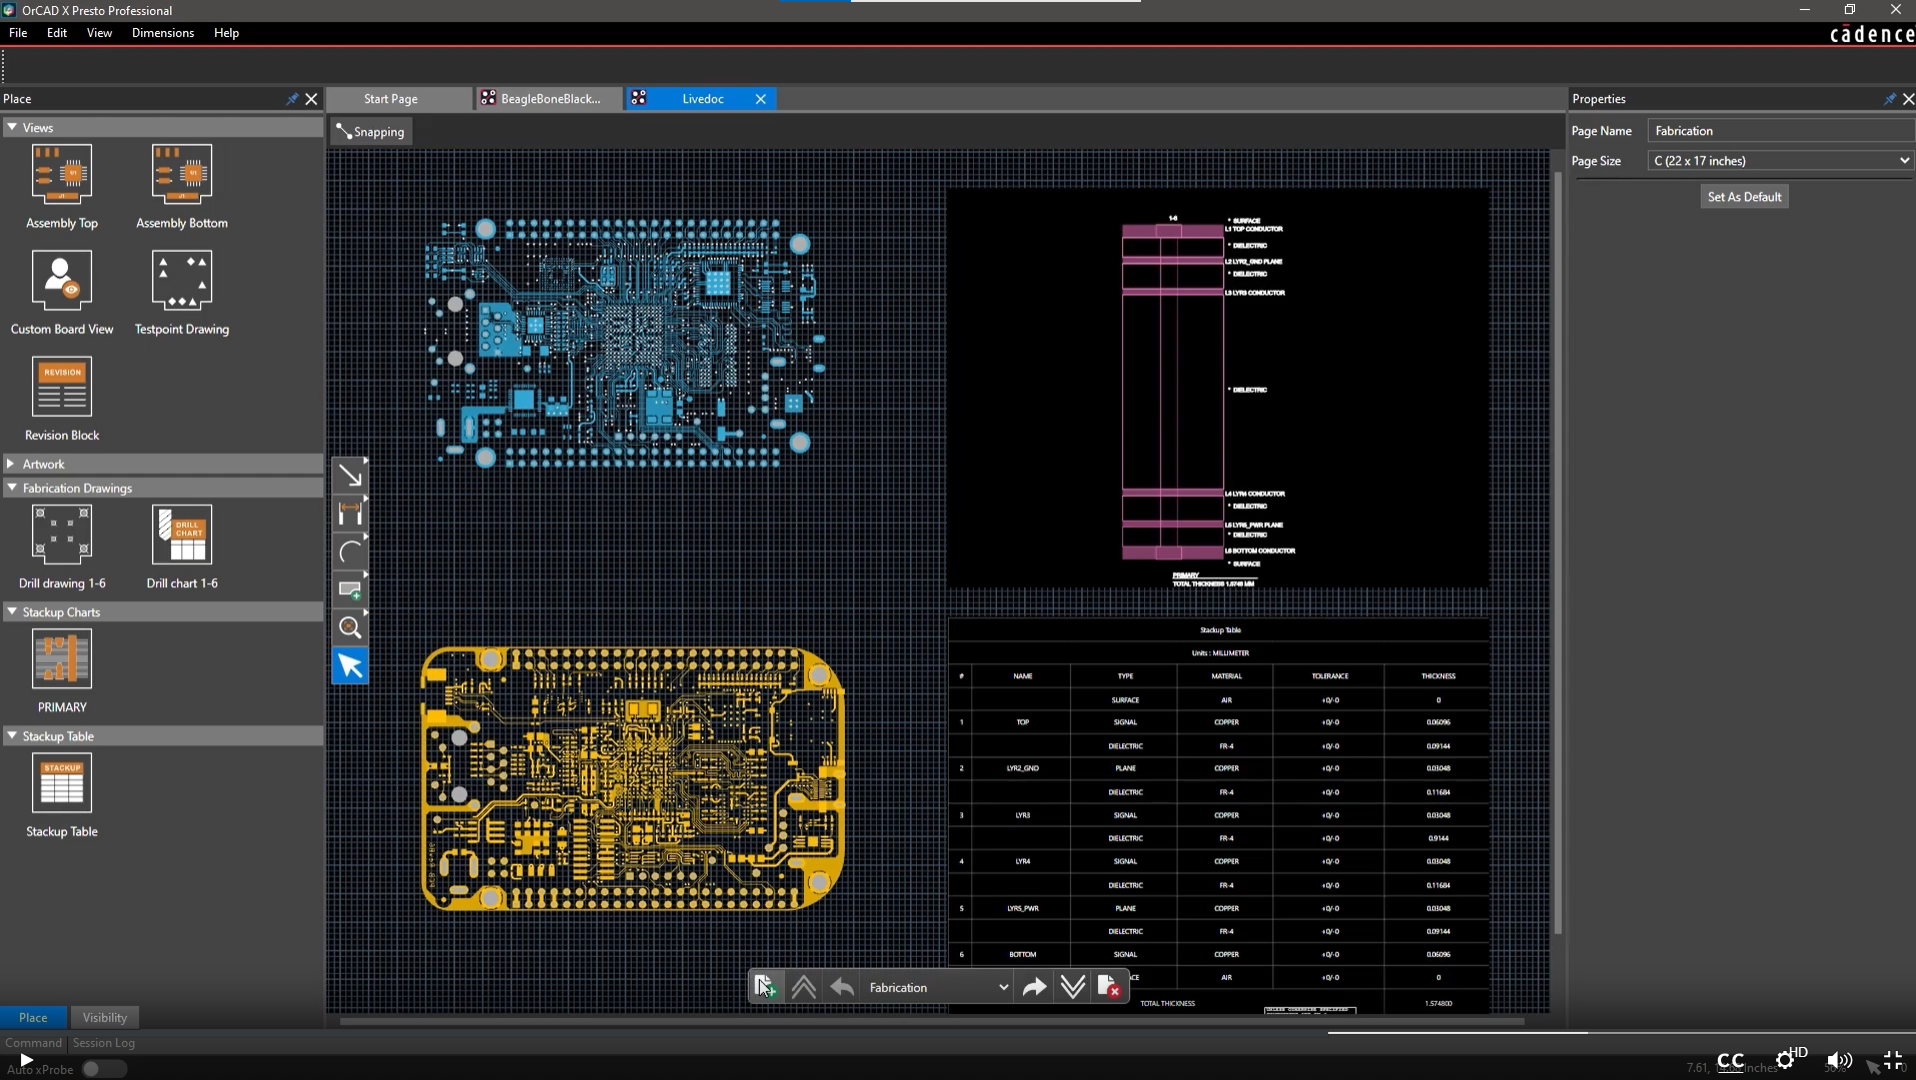
Task: Open the Help menu
Action: 227,33
